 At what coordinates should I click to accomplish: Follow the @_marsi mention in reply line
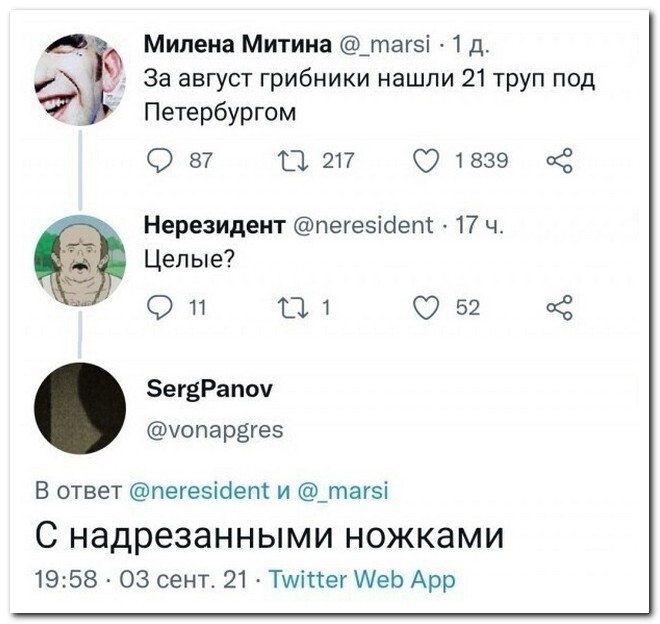tap(343, 491)
